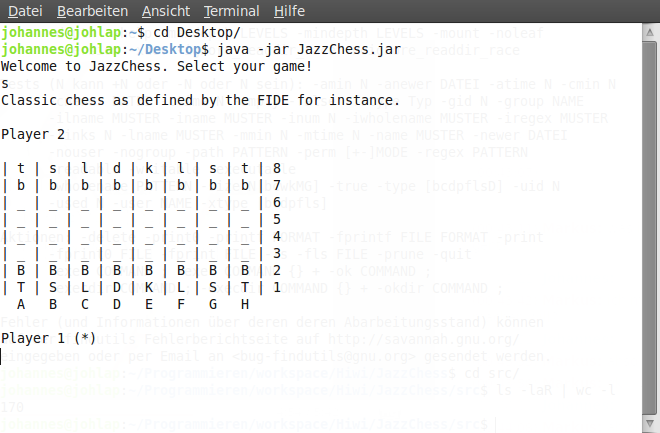Click column label H below the board

pos(244,304)
